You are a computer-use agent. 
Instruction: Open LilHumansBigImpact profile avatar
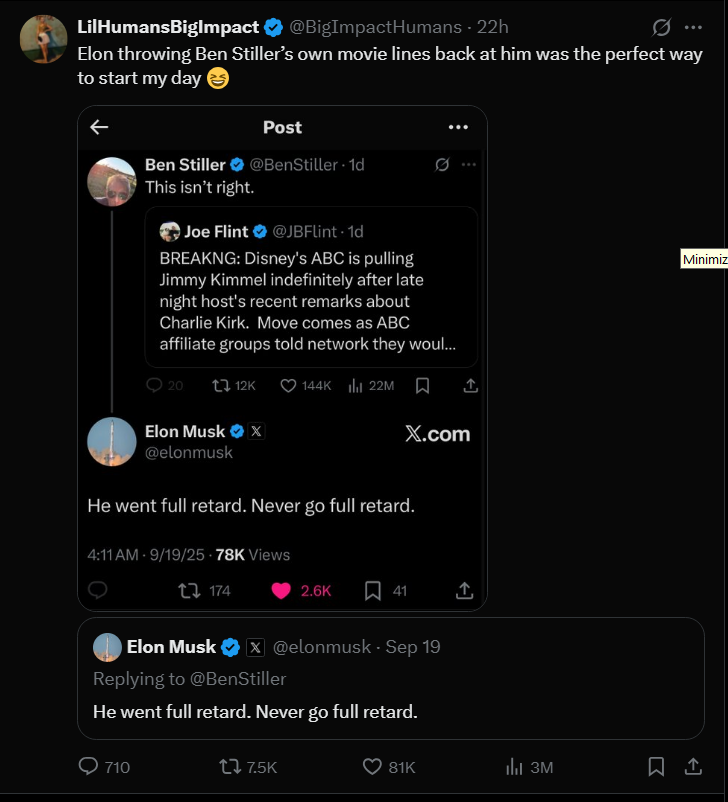[x=44, y=40]
